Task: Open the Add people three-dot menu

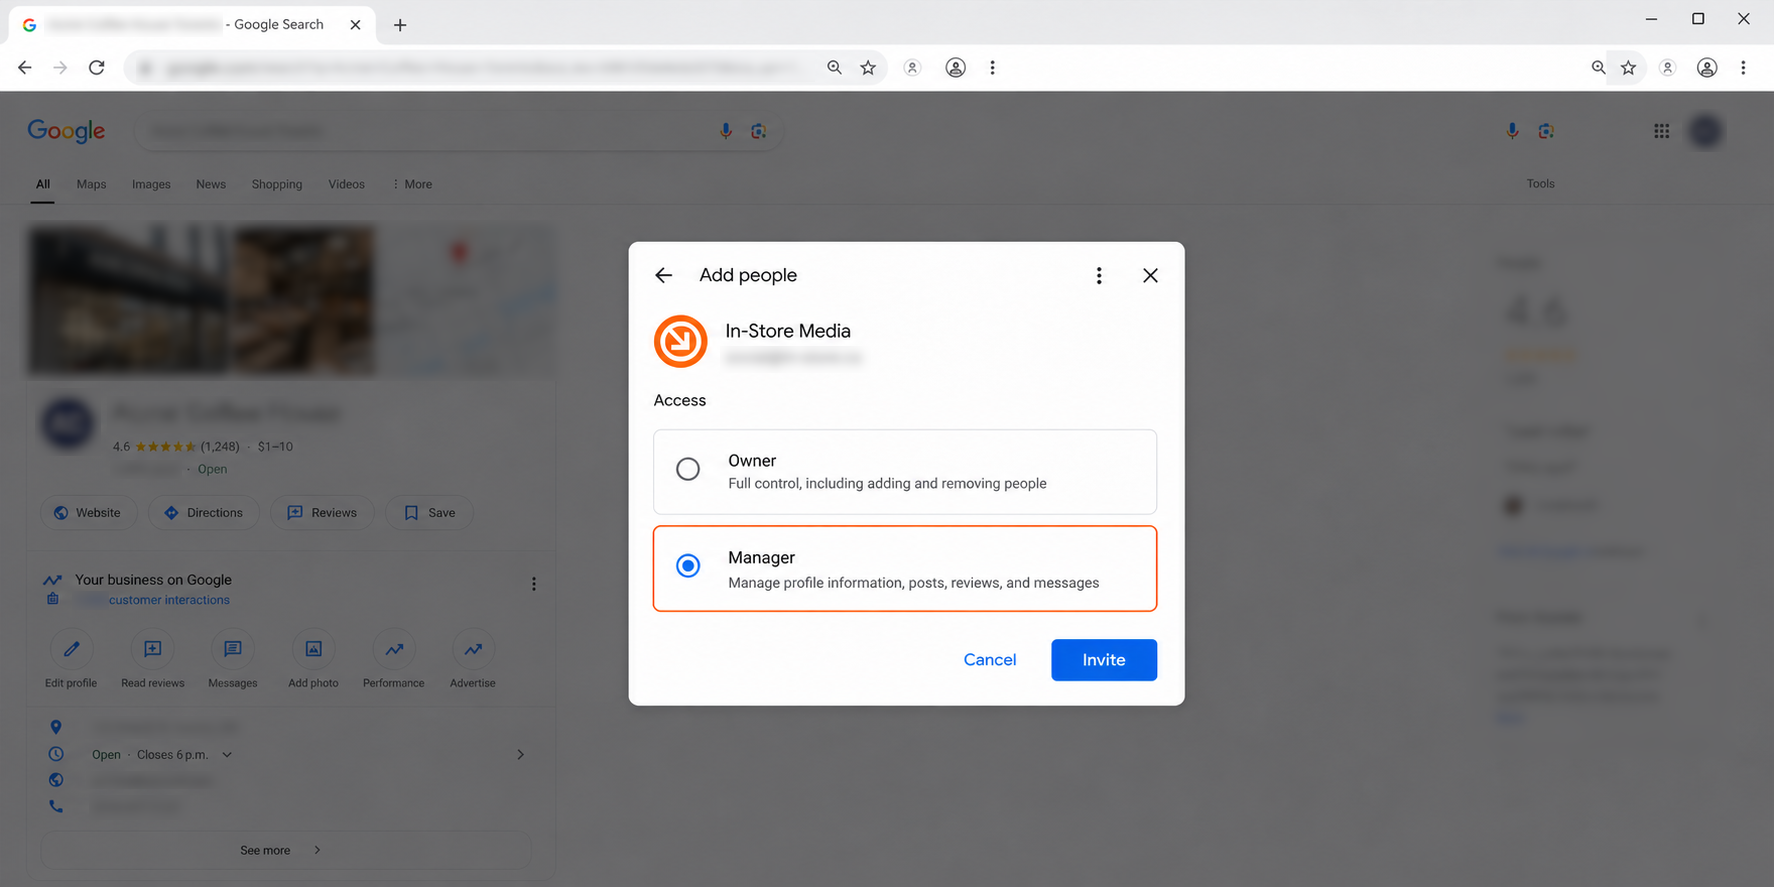Action: click(1099, 275)
